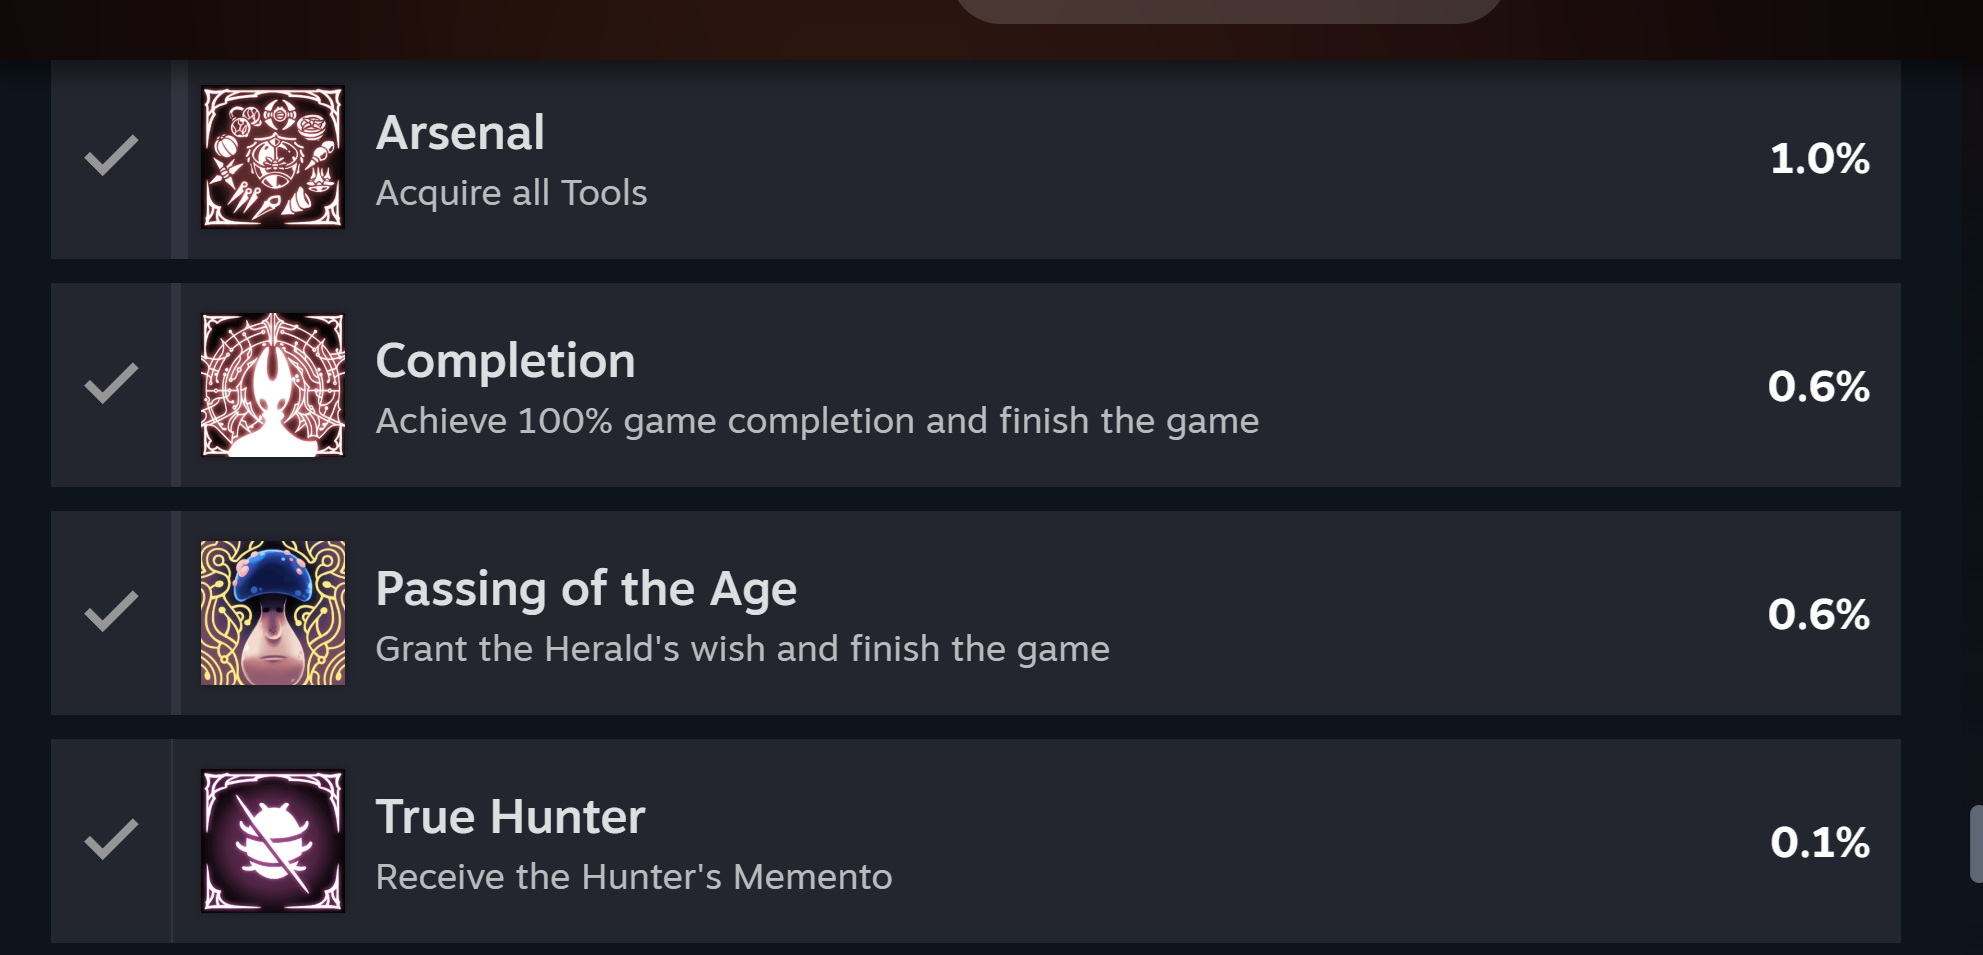Click the Passing of the Age mushroom icon
1983x955 pixels.
273,613
